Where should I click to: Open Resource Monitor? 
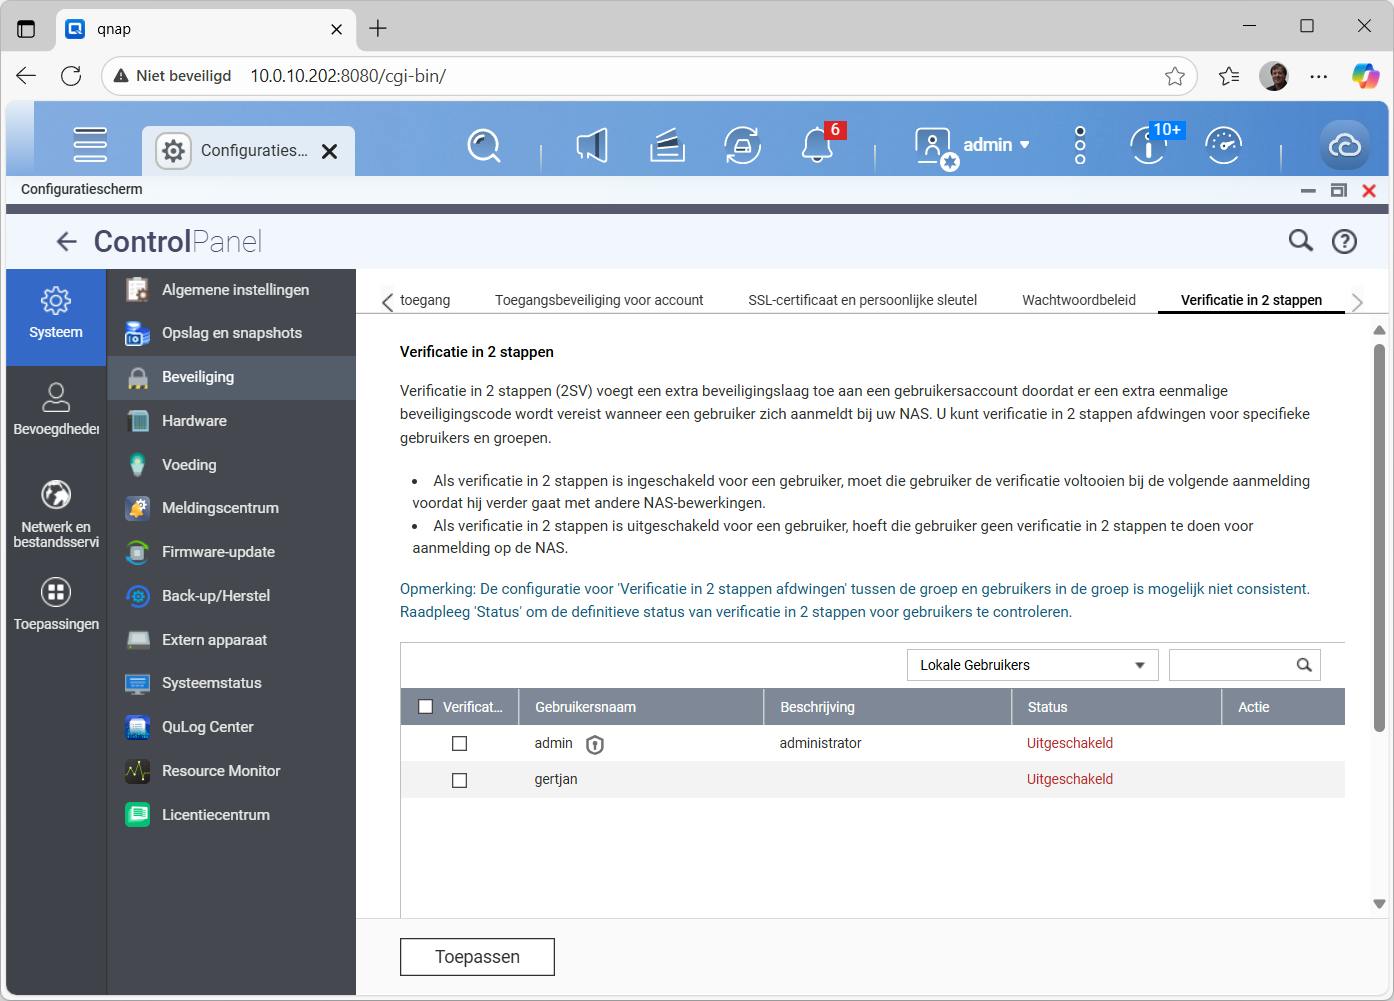(231, 771)
